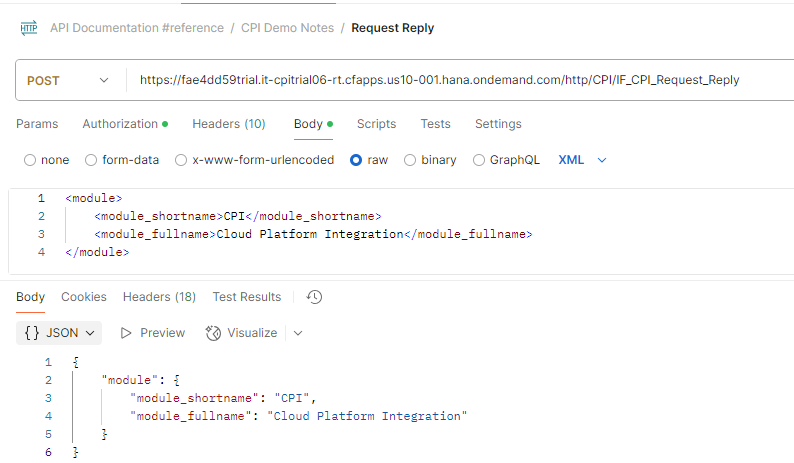Click the module_fullname XML line
The image size is (794, 463).
click(x=313, y=234)
